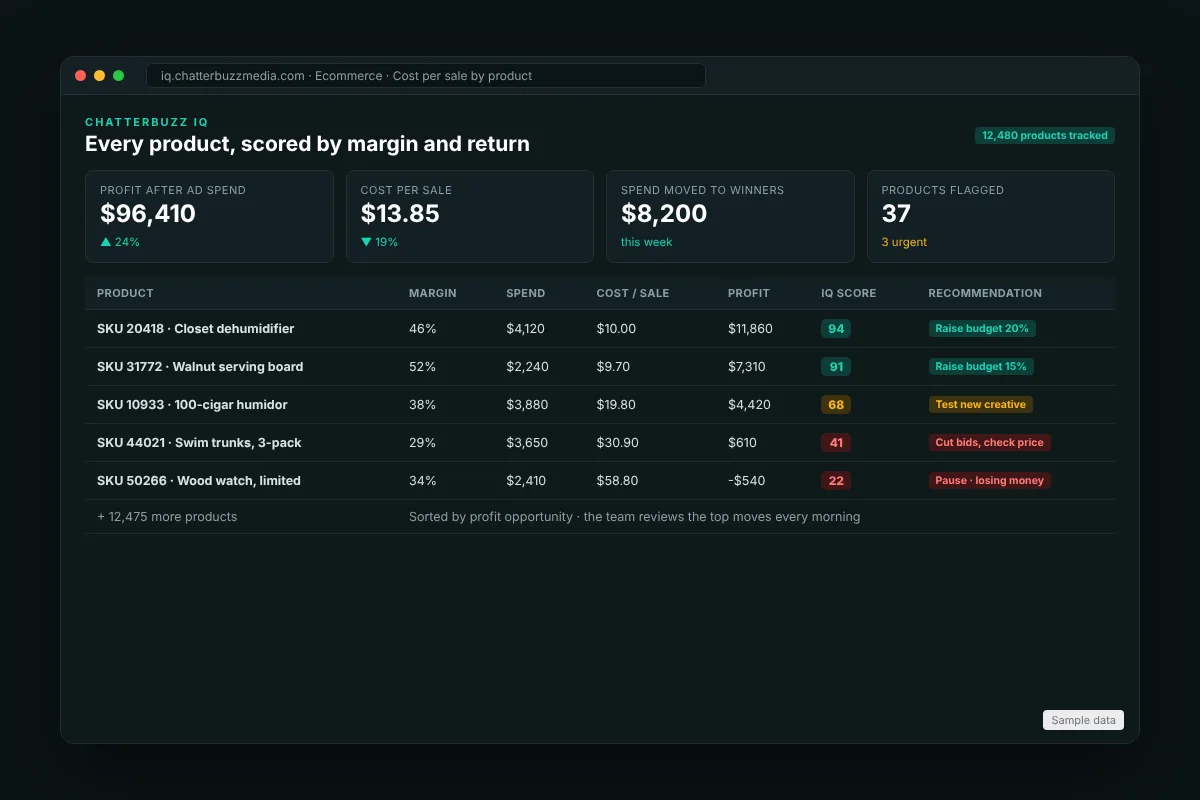Click the 'Cut bids, check price' recommendation
Screen dimensions: 1200x800
989,443
